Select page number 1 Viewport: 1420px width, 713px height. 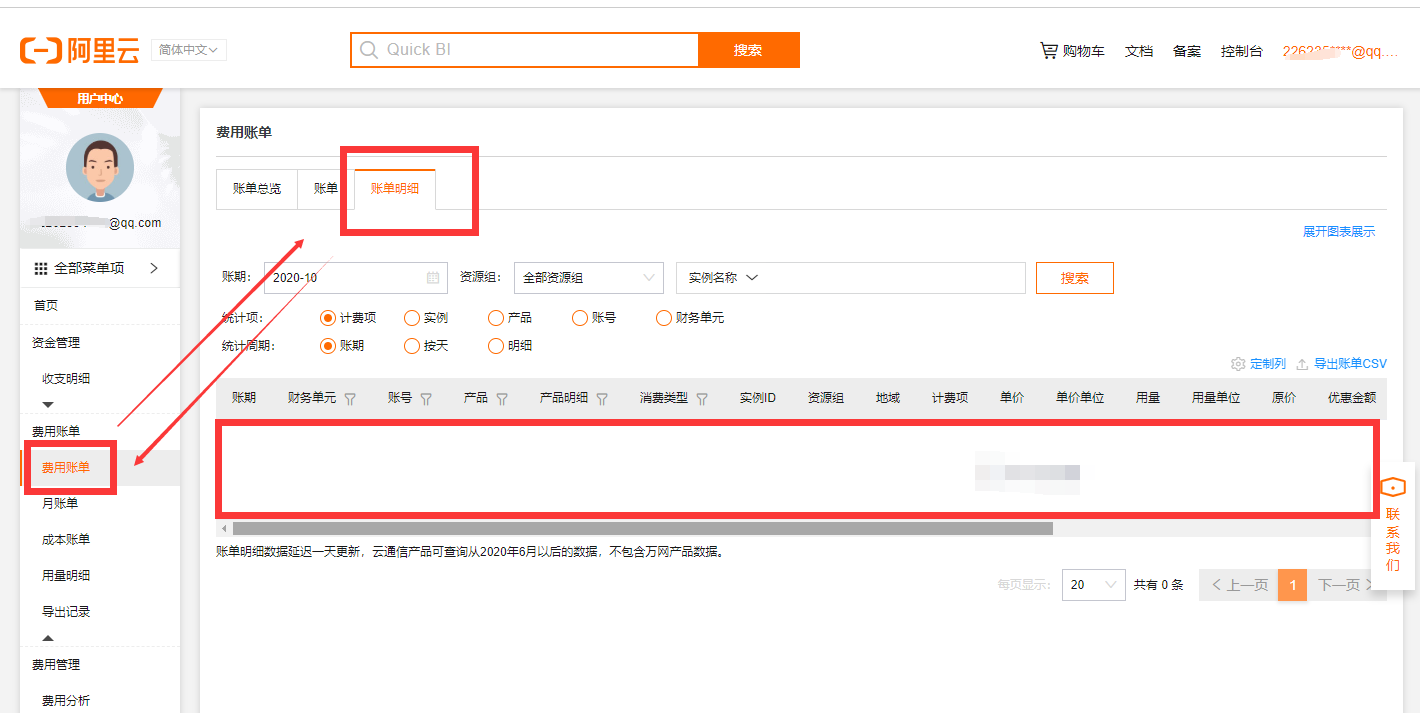(x=1292, y=585)
